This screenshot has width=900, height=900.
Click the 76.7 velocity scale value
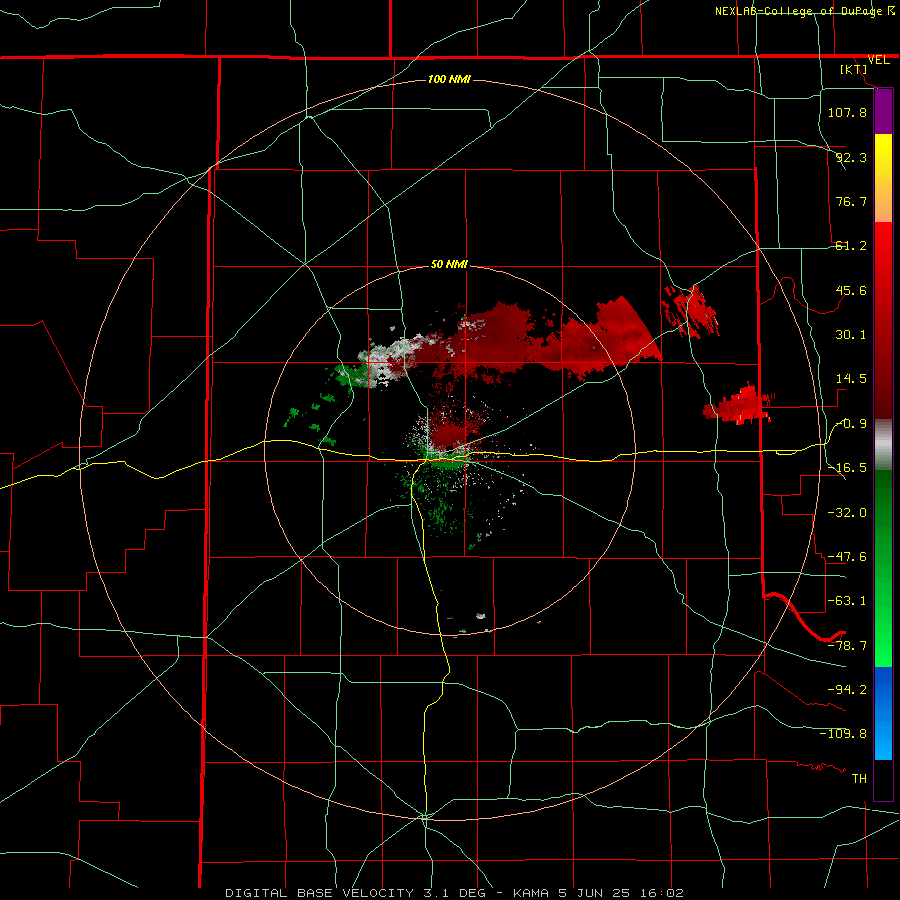point(851,201)
